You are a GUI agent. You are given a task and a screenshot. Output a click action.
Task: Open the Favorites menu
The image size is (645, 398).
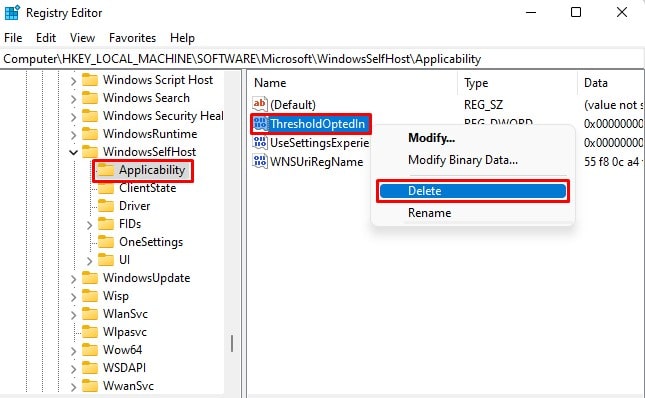[132, 38]
